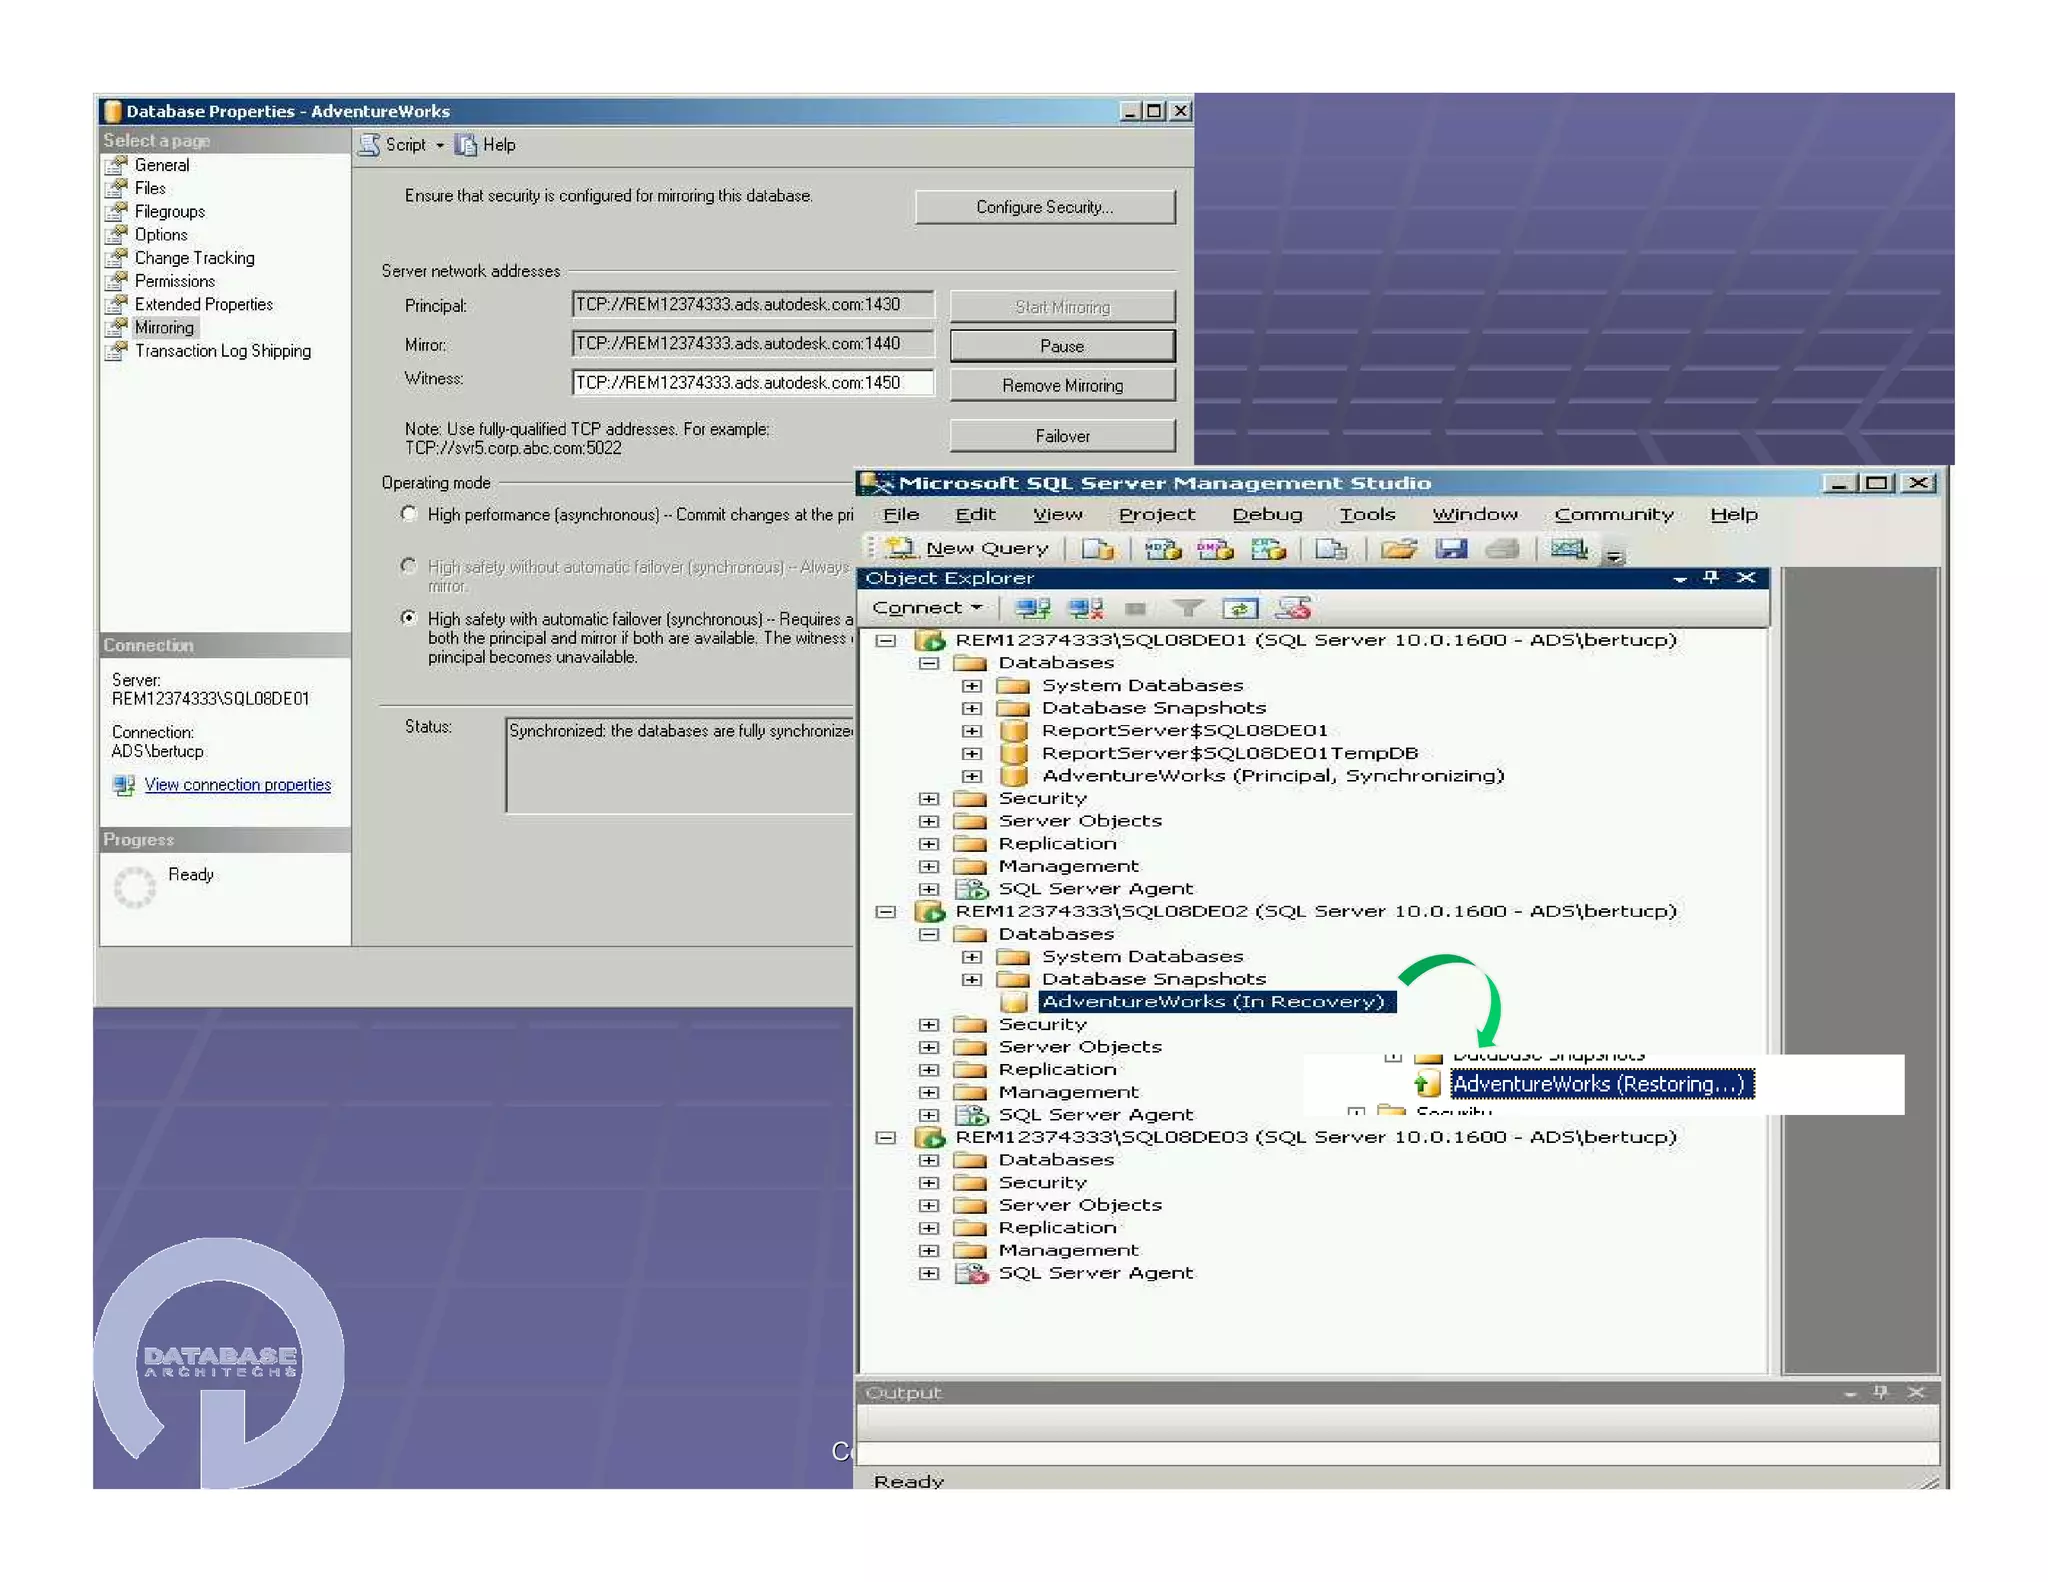
Task: Expand Databases under SQL08DE03 server
Action: (929, 1160)
